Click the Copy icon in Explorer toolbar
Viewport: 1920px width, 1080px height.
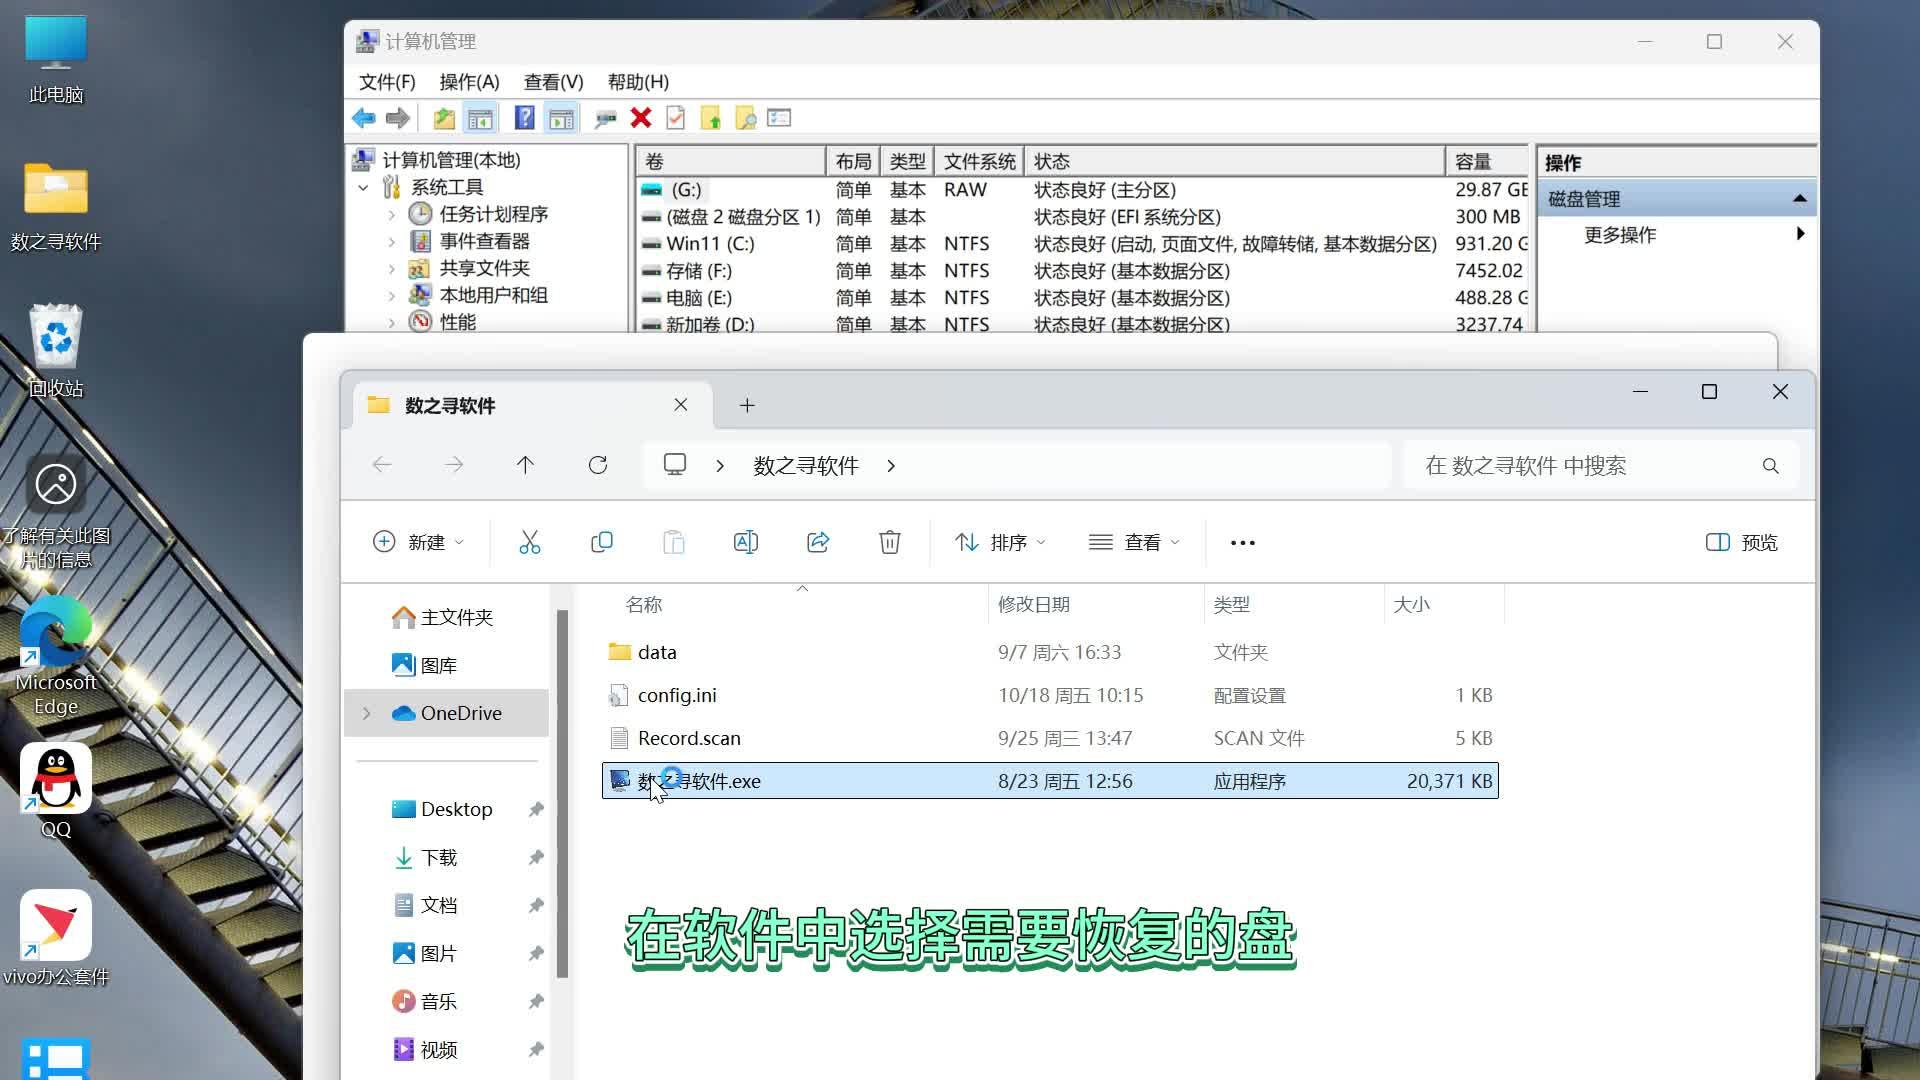(602, 542)
